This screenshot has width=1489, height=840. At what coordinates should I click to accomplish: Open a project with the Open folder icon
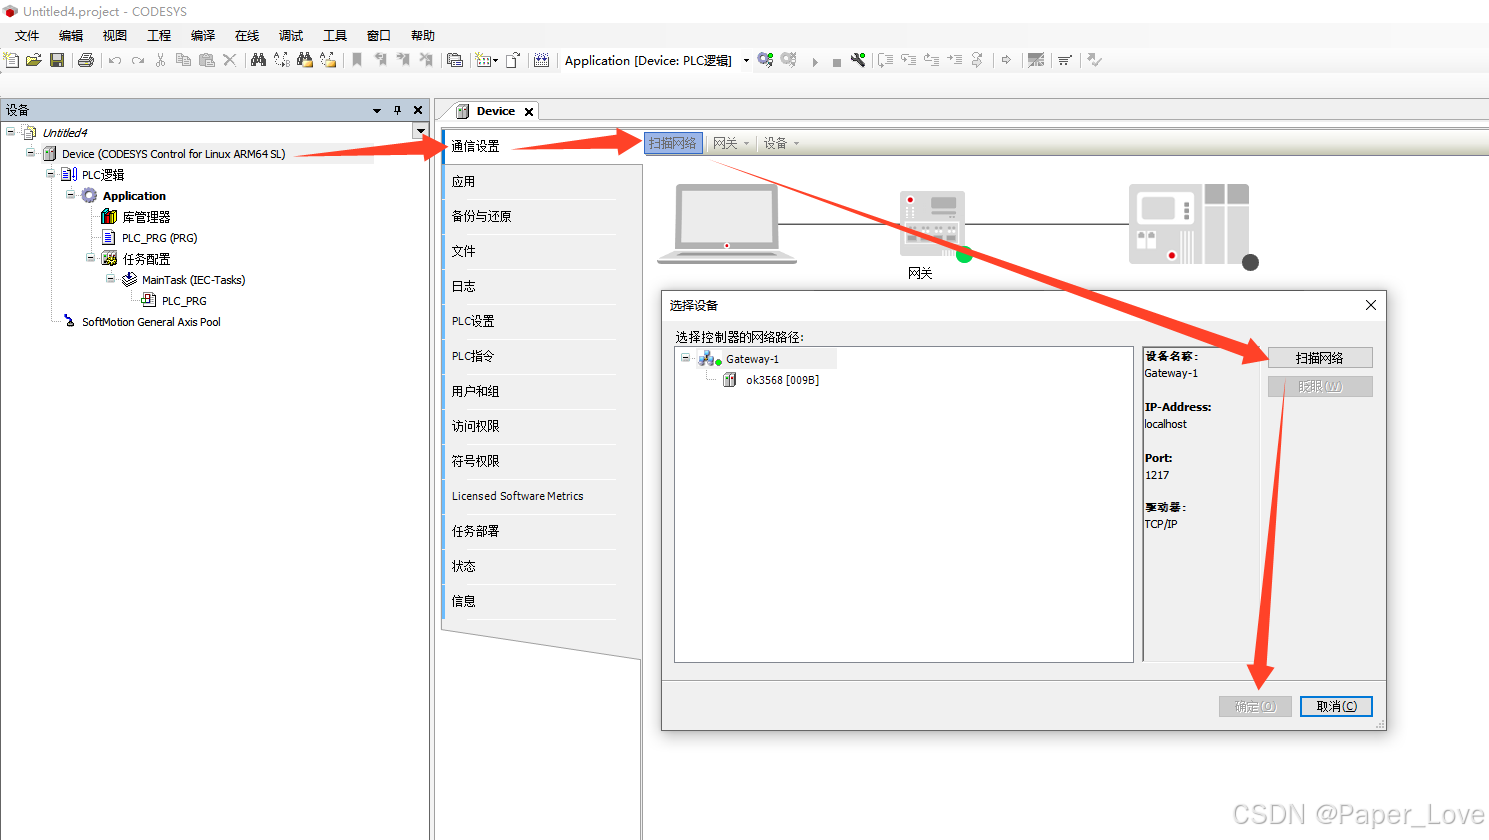tap(34, 60)
